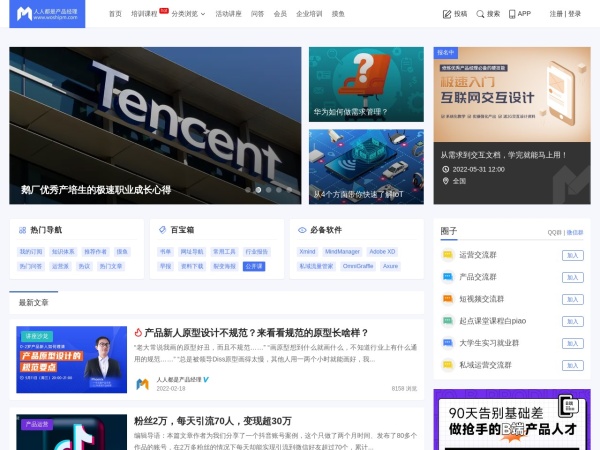This screenshot has width=600, height=450.
Task: Join the 产品交流群 with 加入 button
Action: click(572, 277)
